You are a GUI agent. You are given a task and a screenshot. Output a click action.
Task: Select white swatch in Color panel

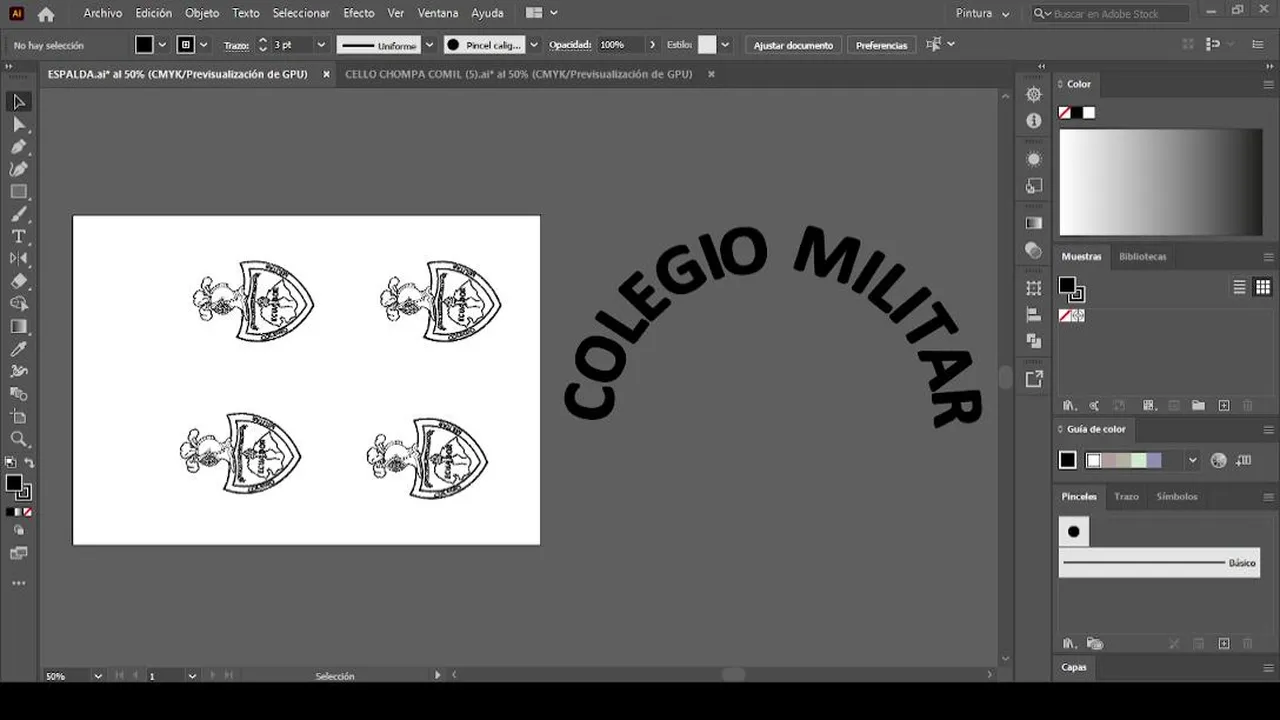1089,113
